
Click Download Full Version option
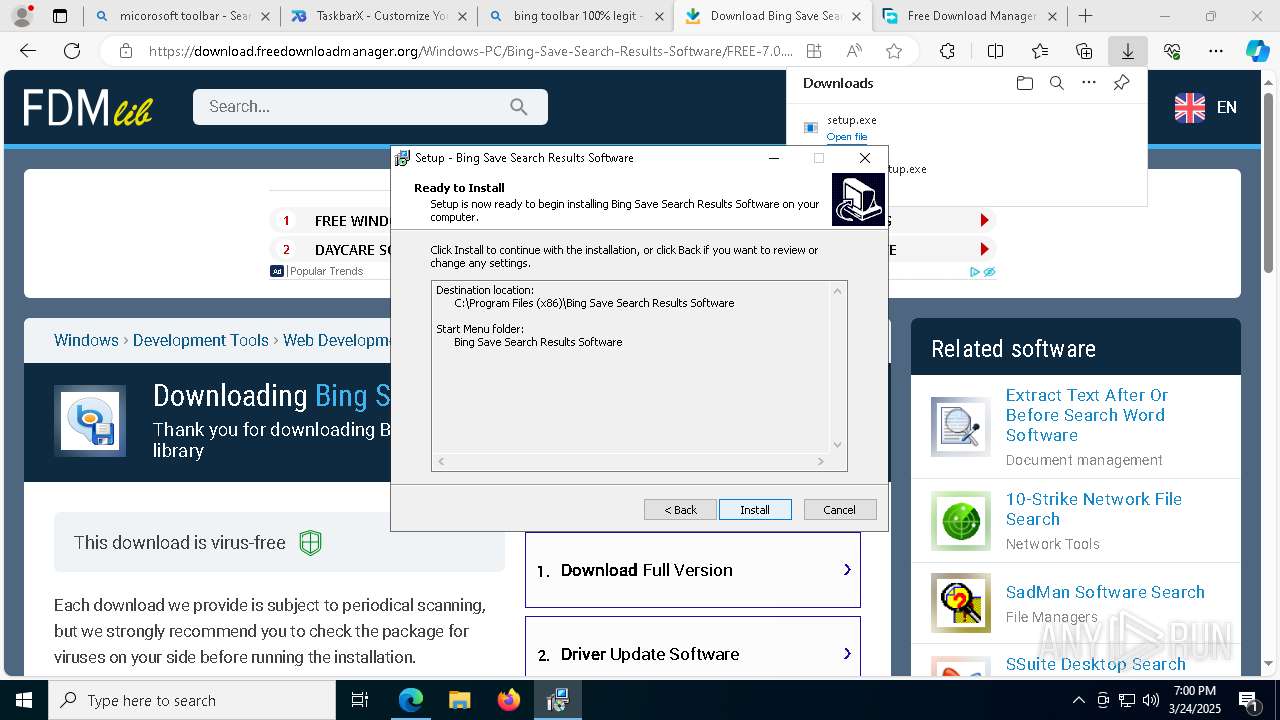[x=693, y=570]
